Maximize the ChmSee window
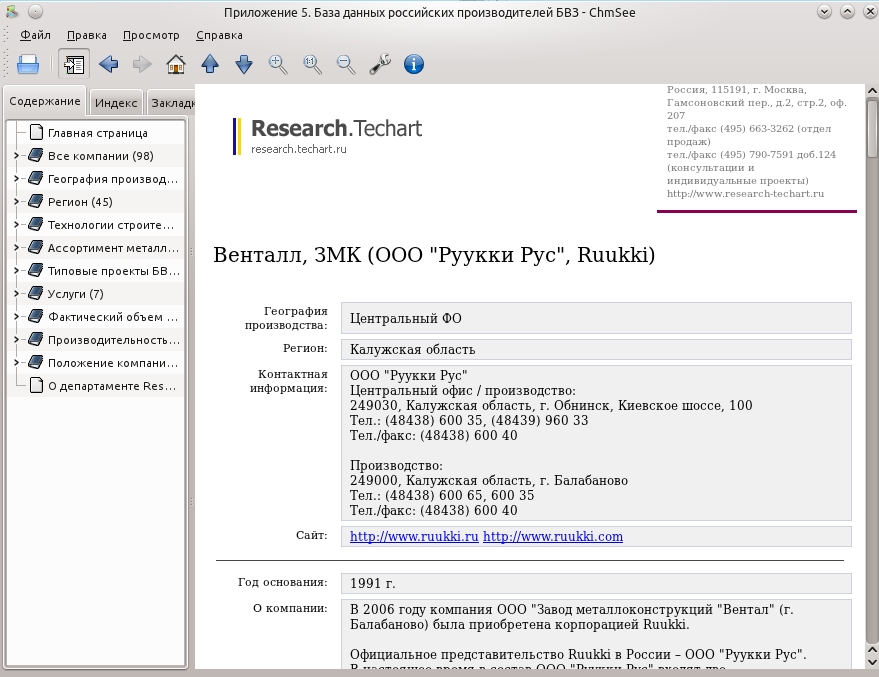Image resolution: width=879 pixels, height=677 pixels. pos(848,11)
